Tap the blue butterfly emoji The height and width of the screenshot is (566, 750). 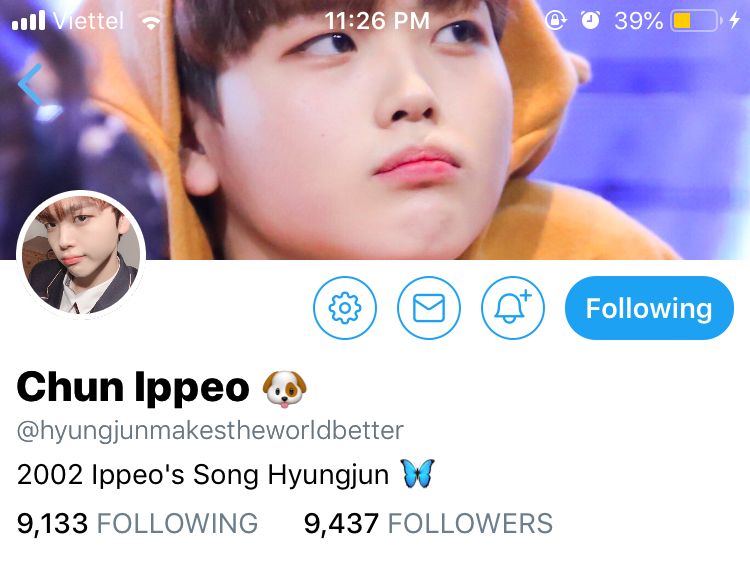coord(418,473)
